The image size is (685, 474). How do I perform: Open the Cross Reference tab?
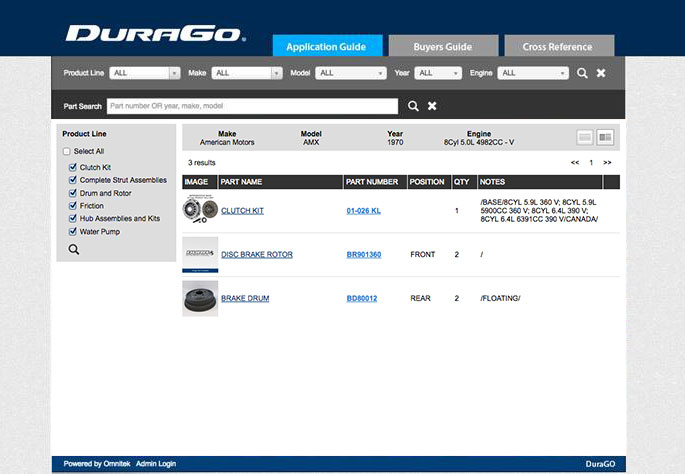pyautogui.click(x=559, y=46)
